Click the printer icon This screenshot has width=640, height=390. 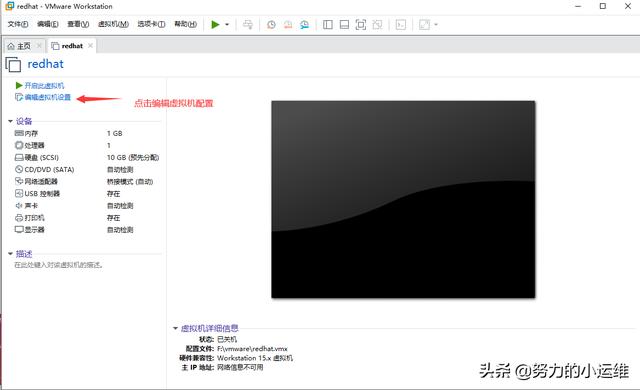click(x=19, y=217)
